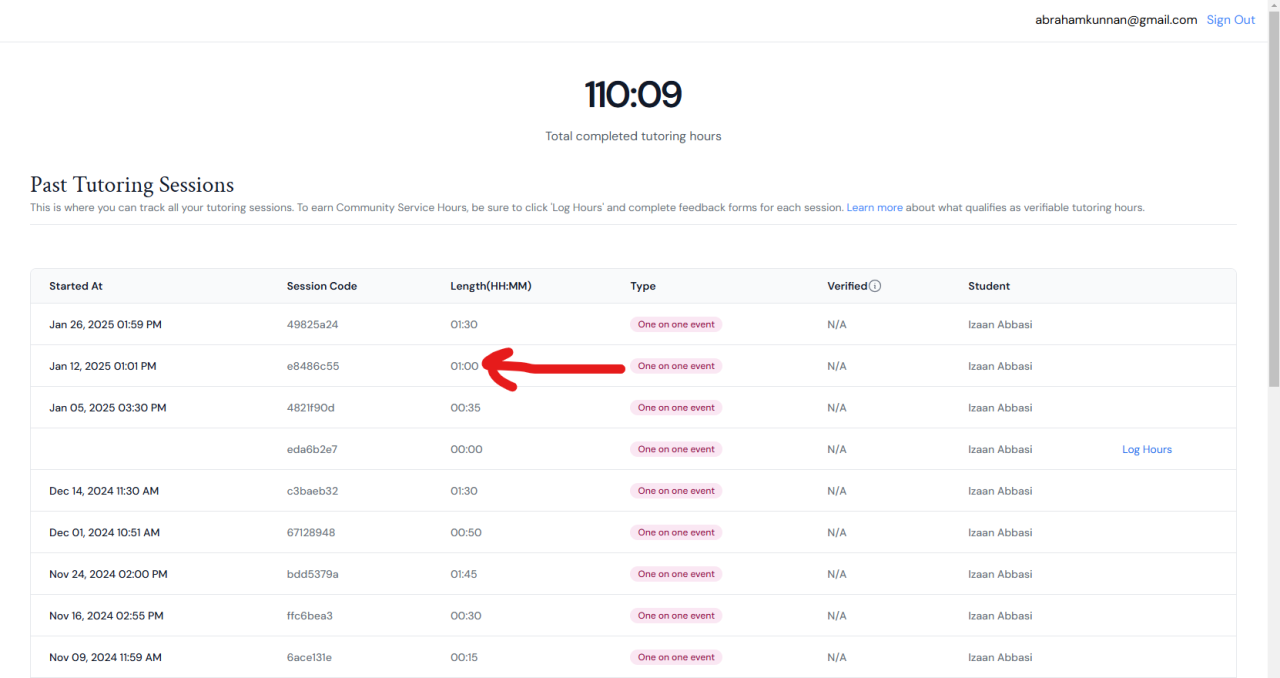Click the vertical page scrollbar
This screenshot has height=678, width=1280.
[x=1273, y=200]
